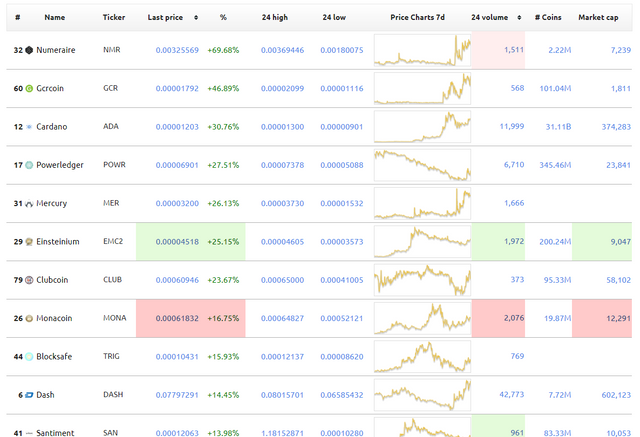Click the Blocksafe coin icon

click(29, 357)
